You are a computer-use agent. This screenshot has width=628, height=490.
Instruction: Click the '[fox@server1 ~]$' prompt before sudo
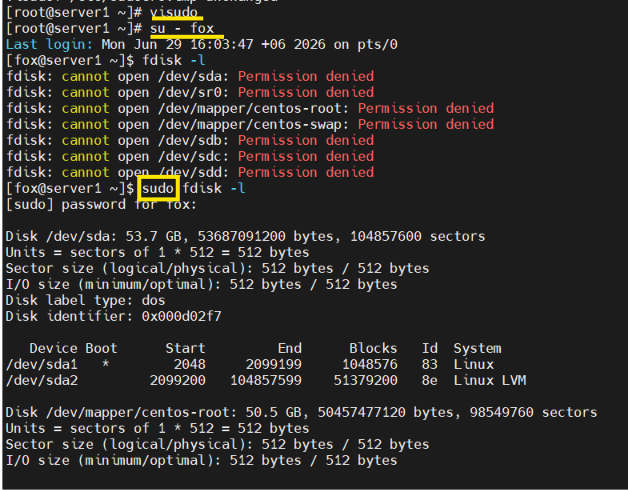[70, 188]
